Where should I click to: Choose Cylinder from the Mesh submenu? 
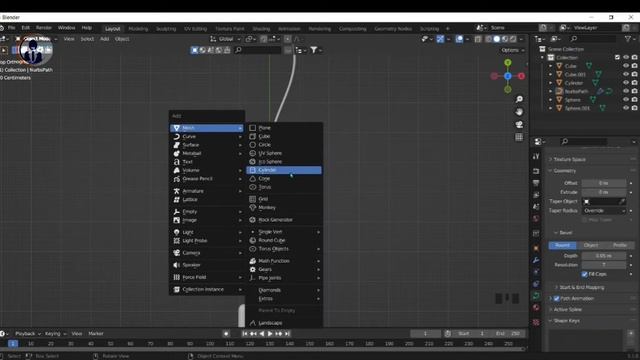click(x=284, y=170)
